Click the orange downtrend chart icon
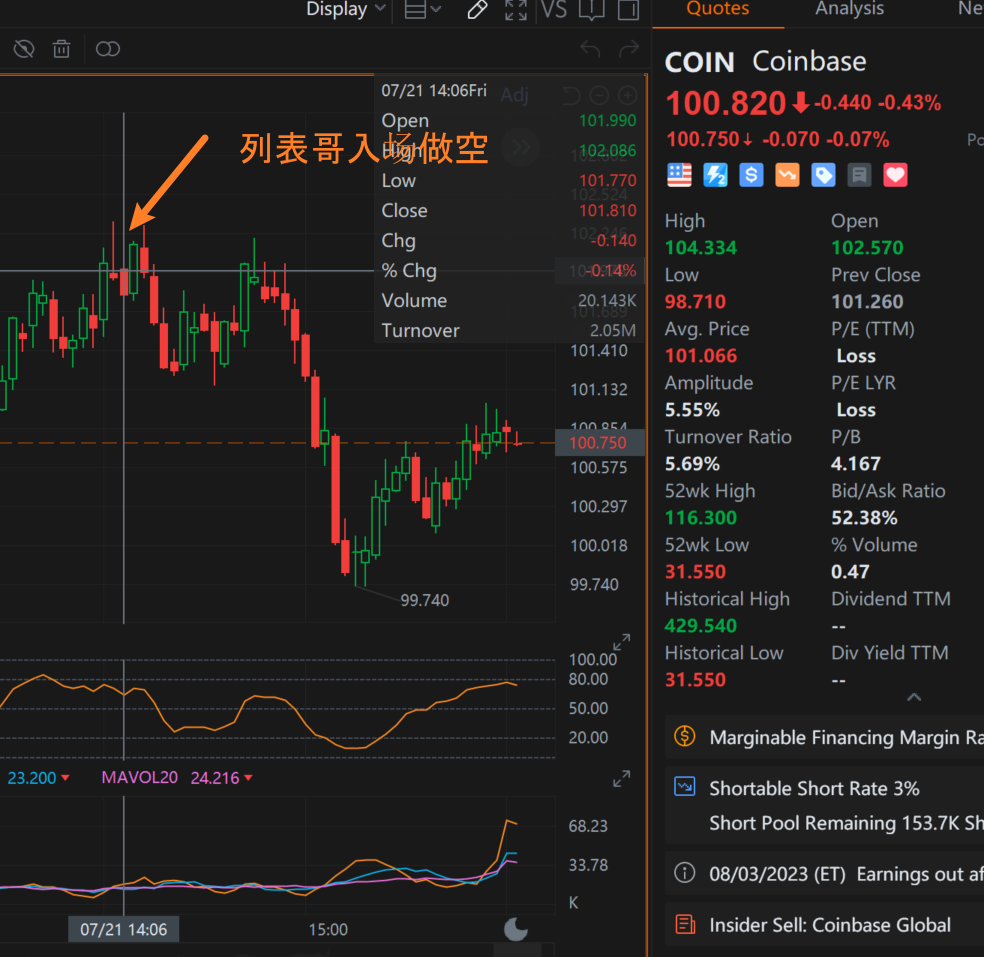The height and width of the screenshot is (957, 984). tap(787, 175)
